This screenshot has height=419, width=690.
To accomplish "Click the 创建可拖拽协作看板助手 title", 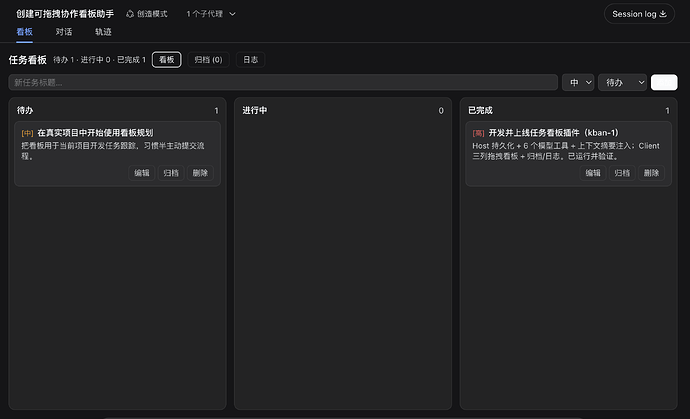I will point(65,14).
